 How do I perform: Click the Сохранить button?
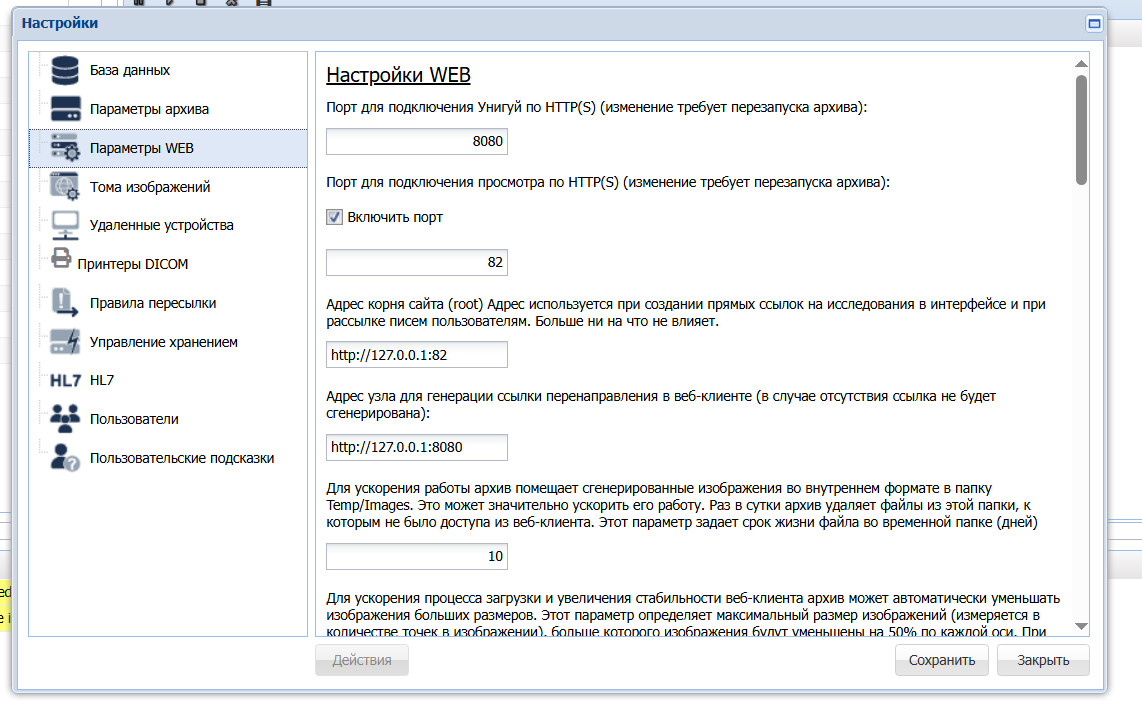[x=942, y=660]
